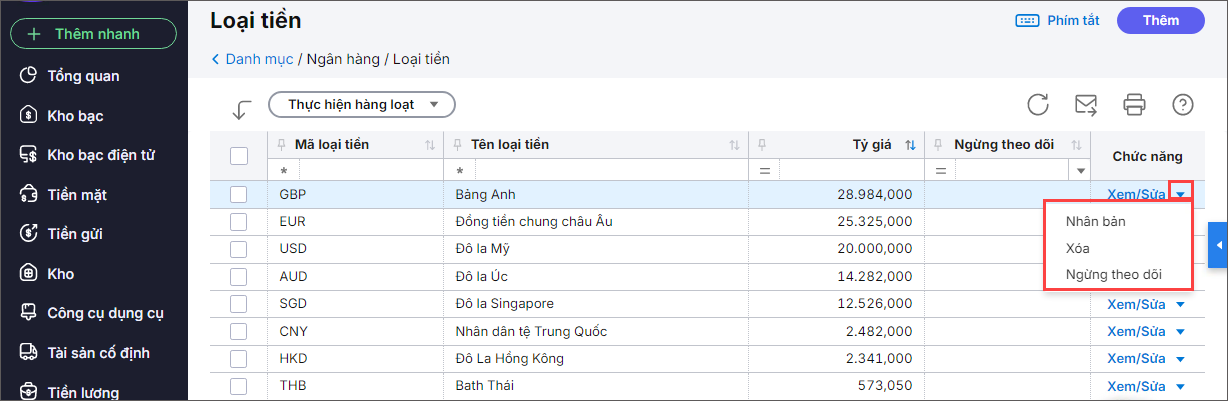1228x401 pixels.
Task: Click the Mã loại tiền filter field
Action: pyautogui.click(x=360, y=171)
